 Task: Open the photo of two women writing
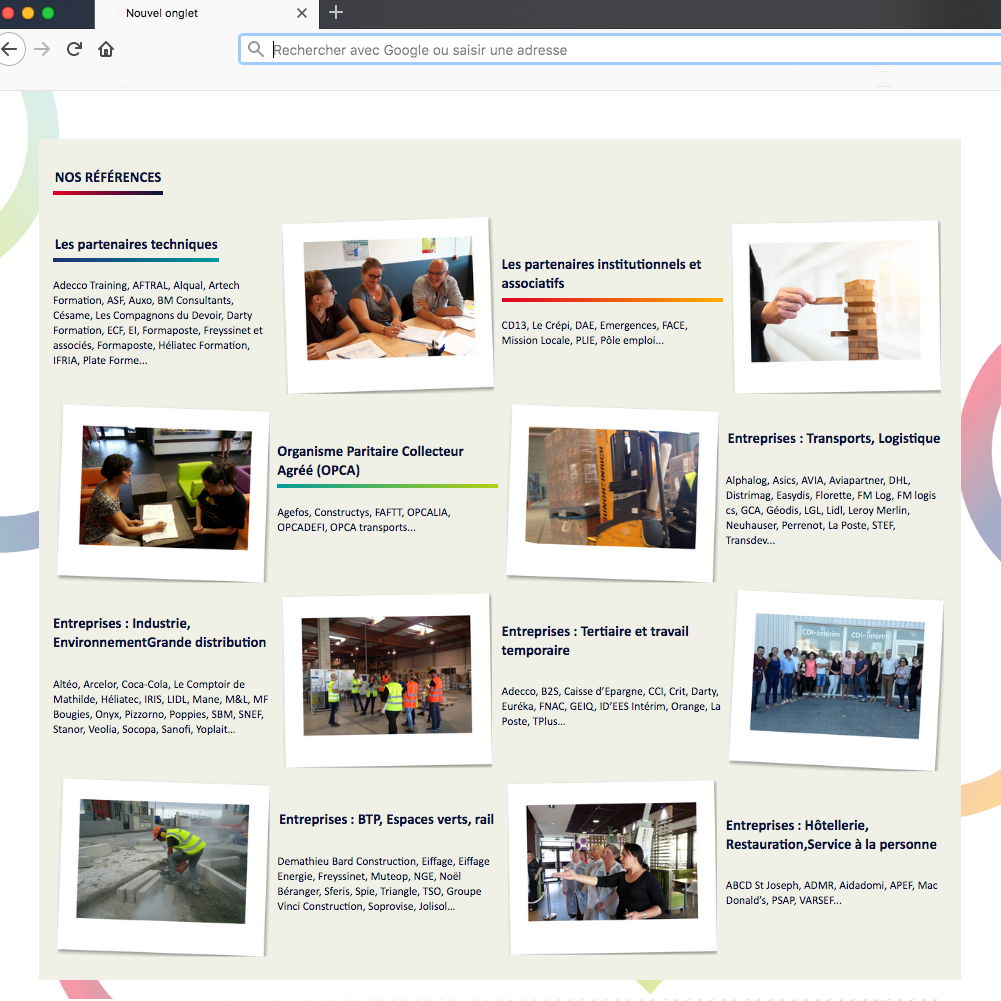point(163,493)
